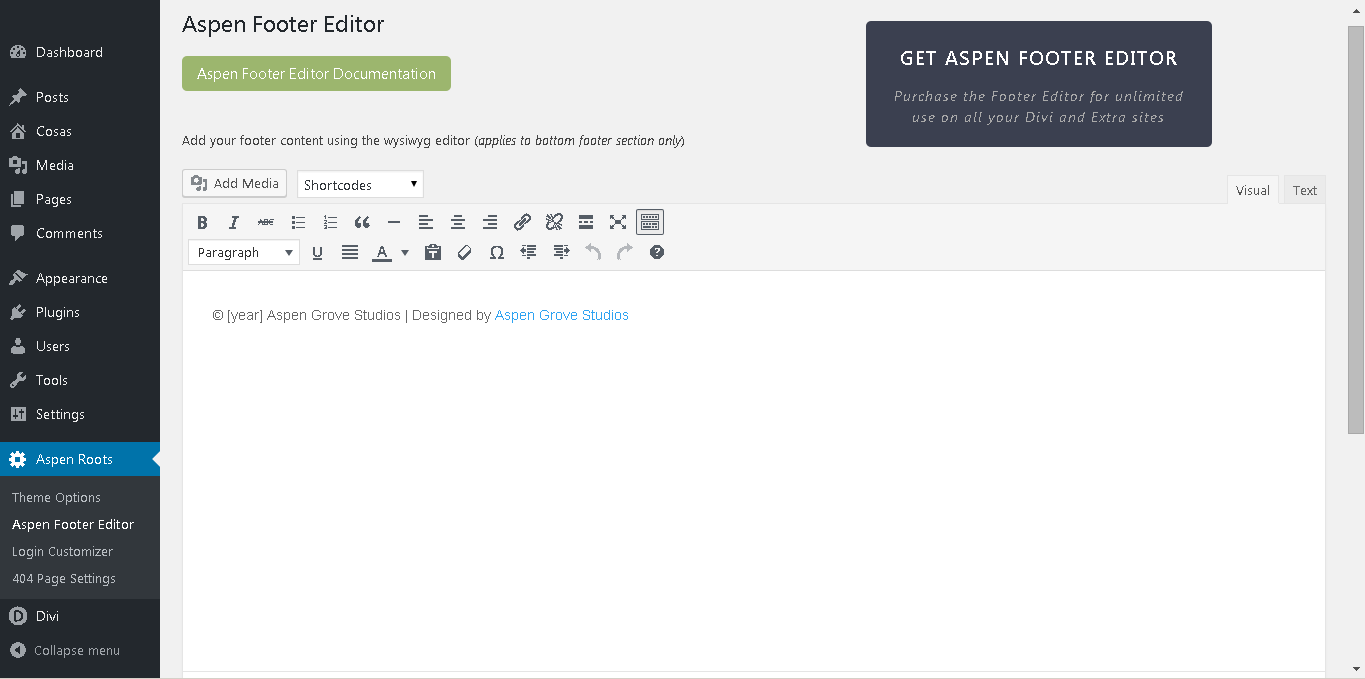Open the Comments menu
This screenshot has height=679, width=1365.
(80, 233)
